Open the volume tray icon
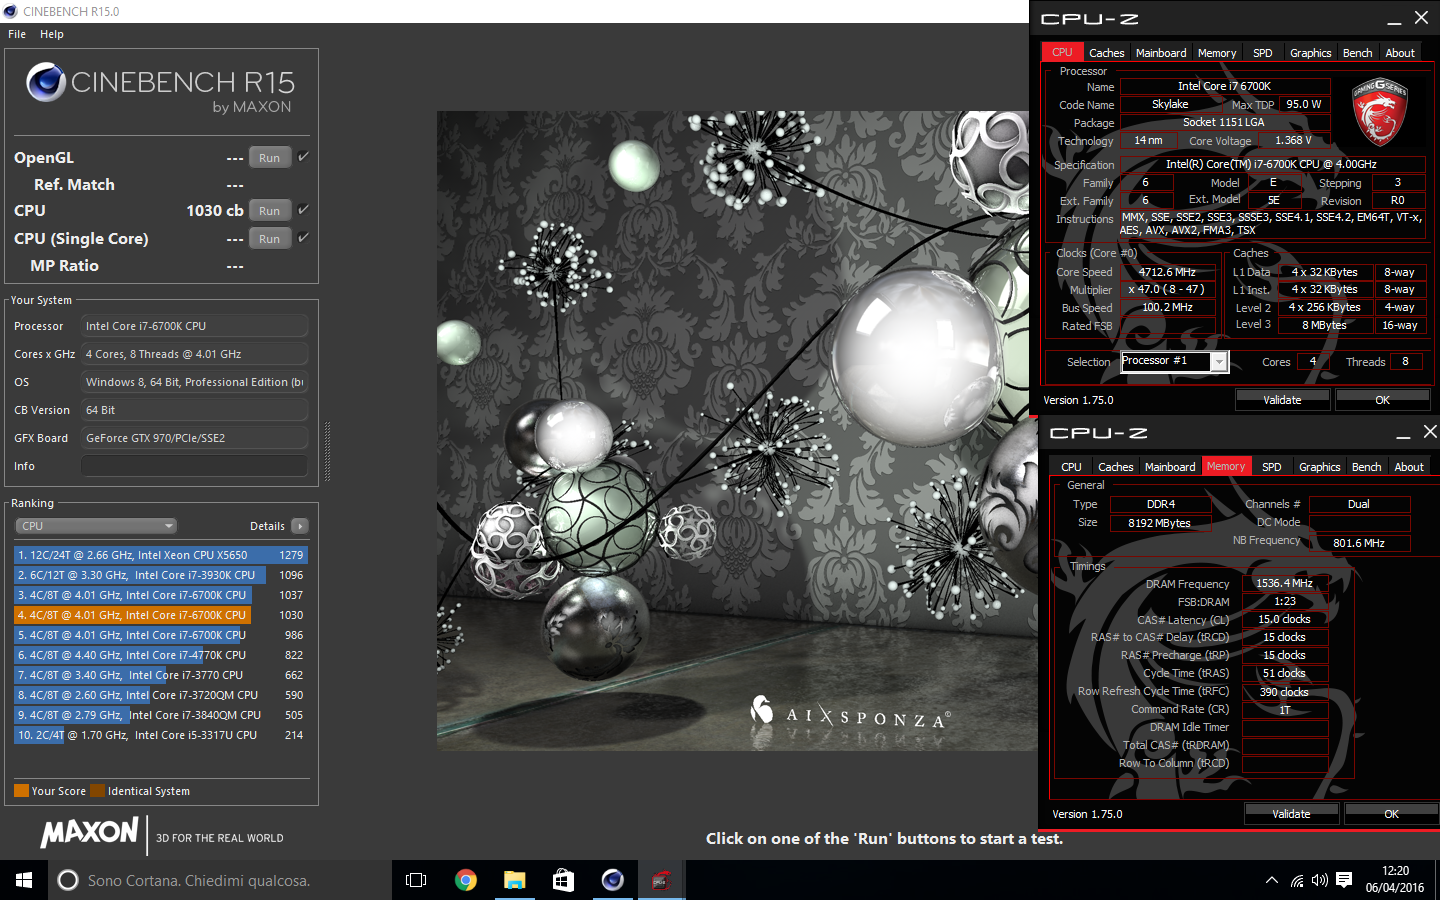Viewport: 1440px width, 900px height. [1320, 881]
